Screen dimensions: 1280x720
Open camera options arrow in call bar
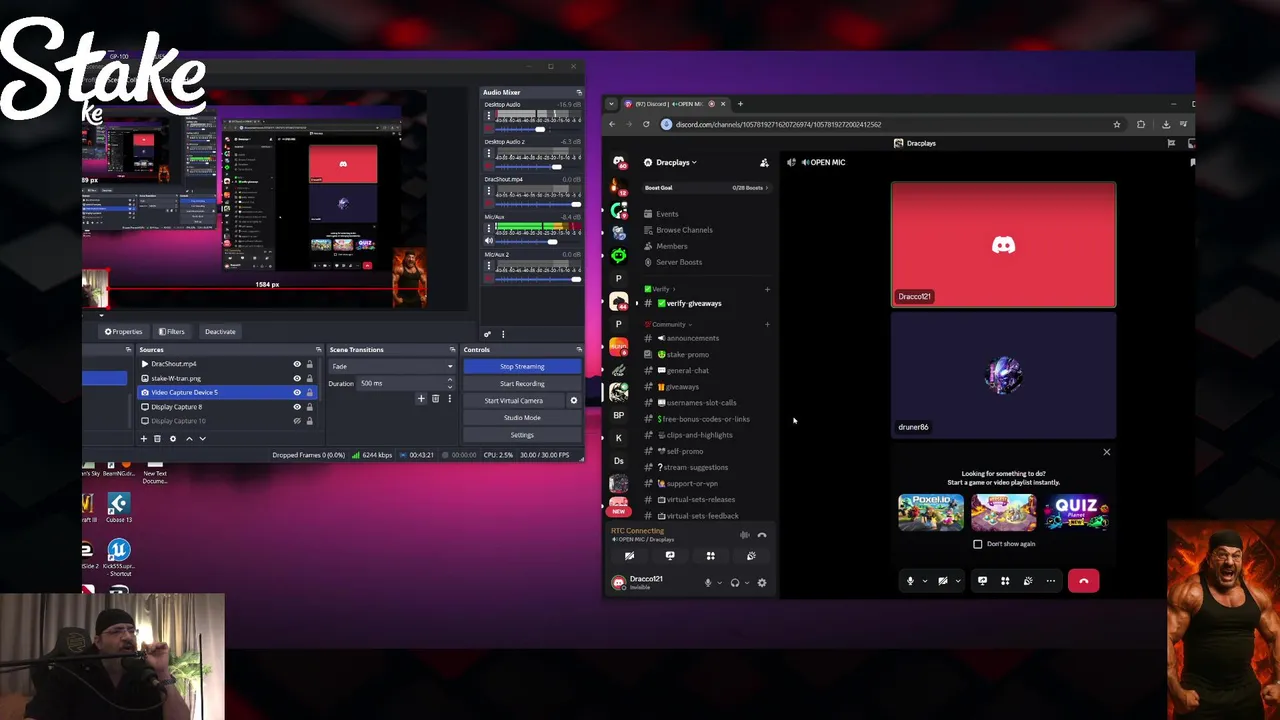(957, 581)
